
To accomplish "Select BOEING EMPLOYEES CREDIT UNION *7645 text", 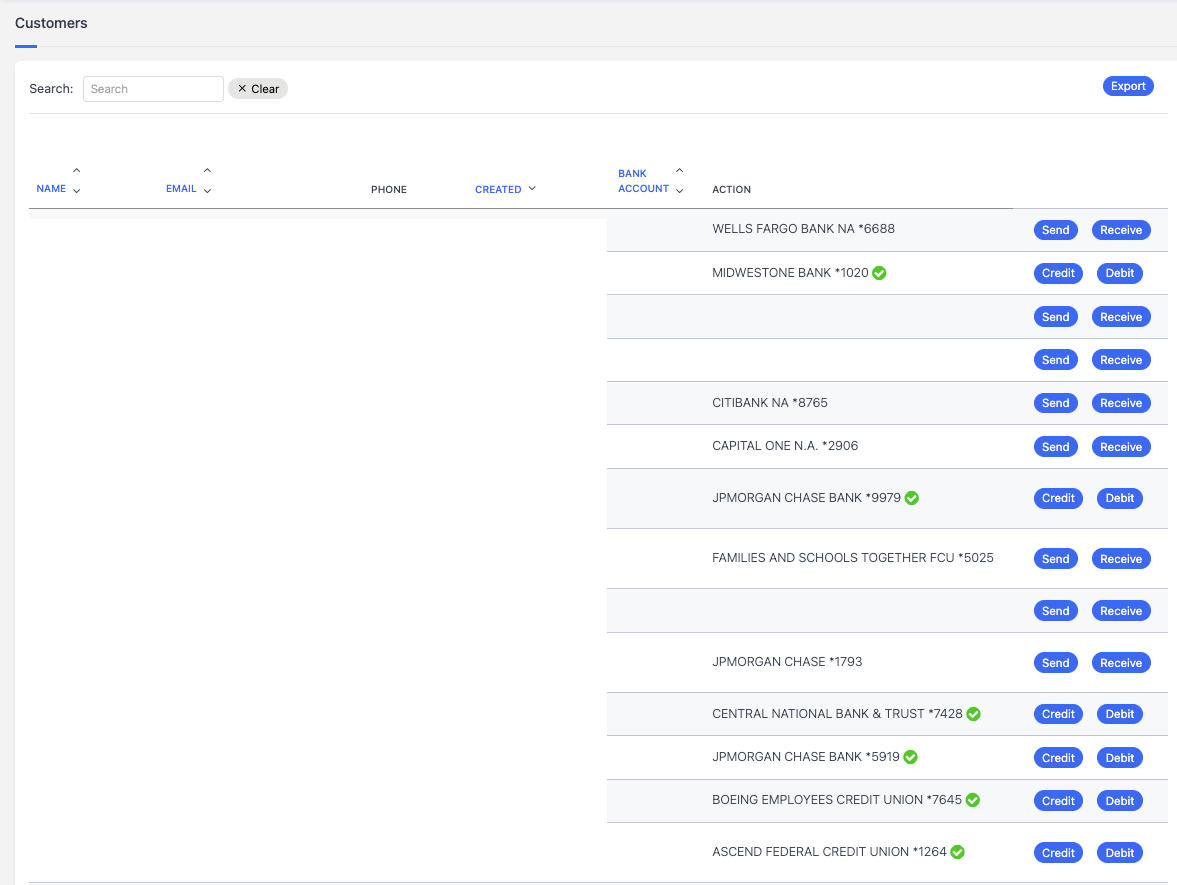I will [836, 800].
